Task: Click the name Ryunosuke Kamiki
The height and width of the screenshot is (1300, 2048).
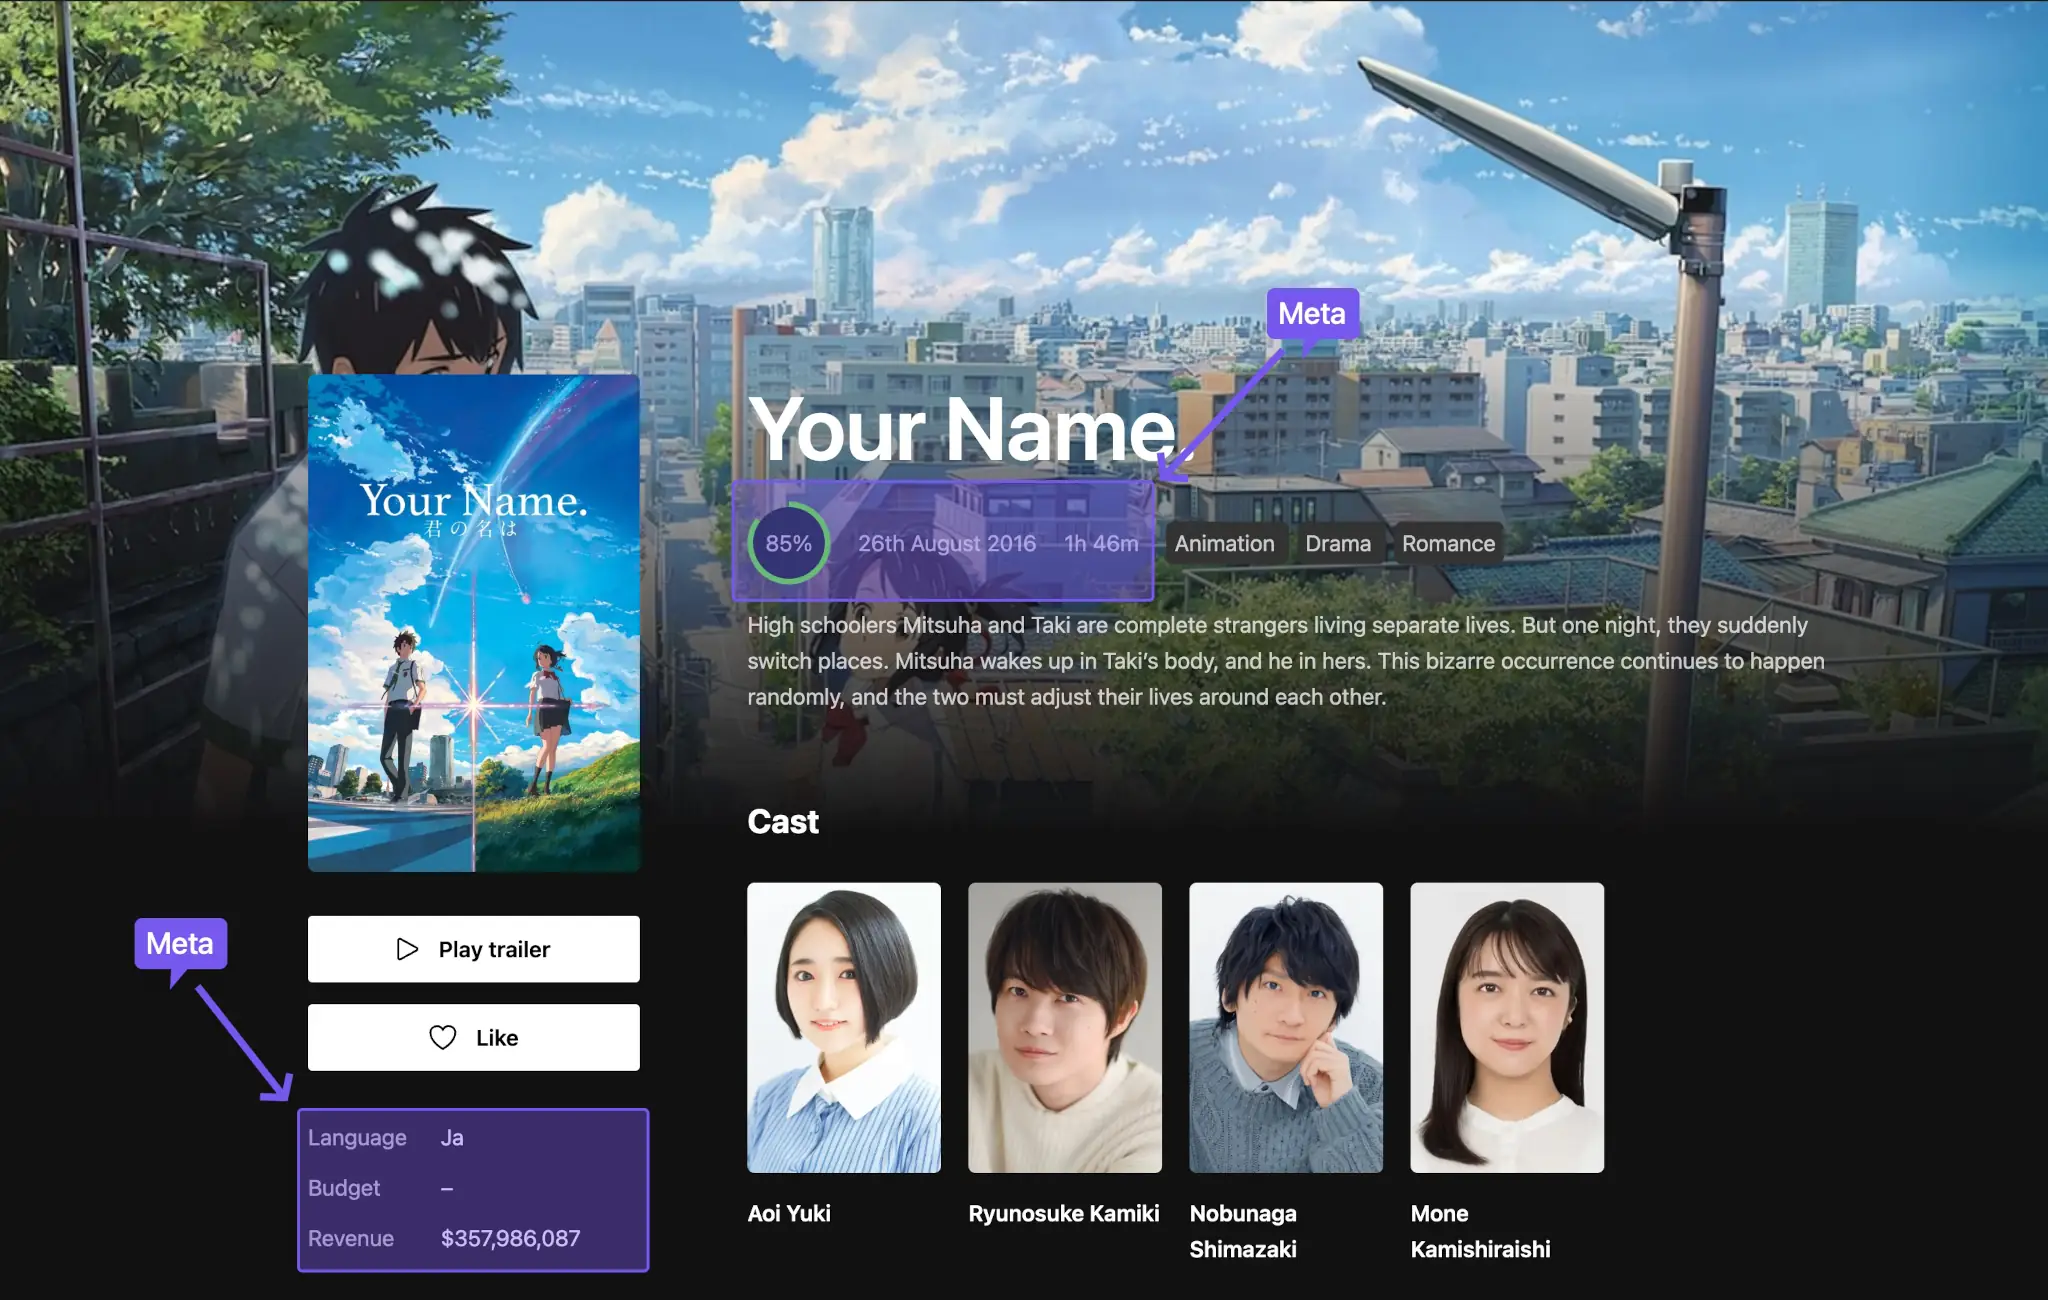Action: pos(1064,1213)
